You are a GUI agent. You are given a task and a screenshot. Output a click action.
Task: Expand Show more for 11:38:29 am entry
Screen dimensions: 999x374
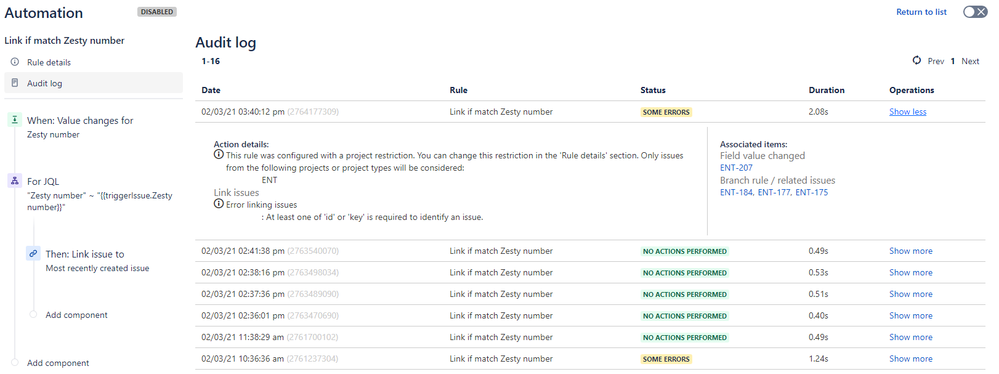coord(911,337)
